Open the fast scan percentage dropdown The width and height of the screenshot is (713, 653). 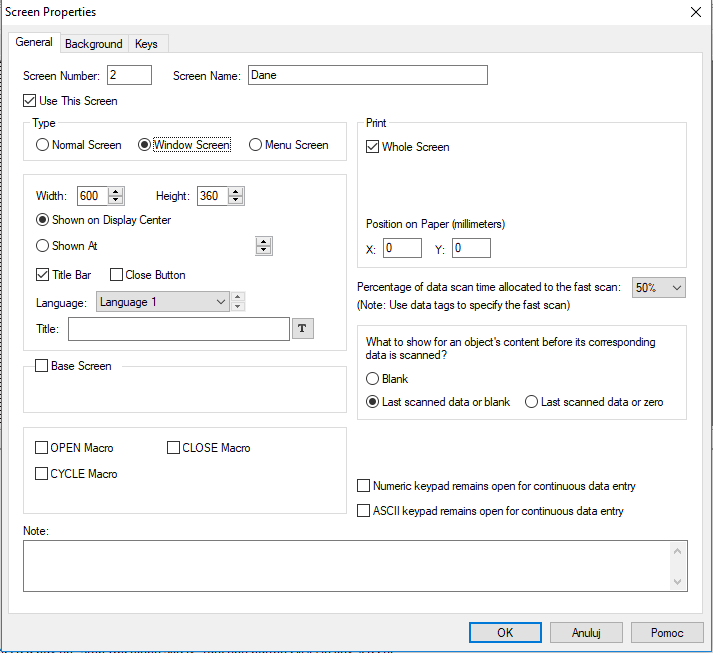[658, 287]
